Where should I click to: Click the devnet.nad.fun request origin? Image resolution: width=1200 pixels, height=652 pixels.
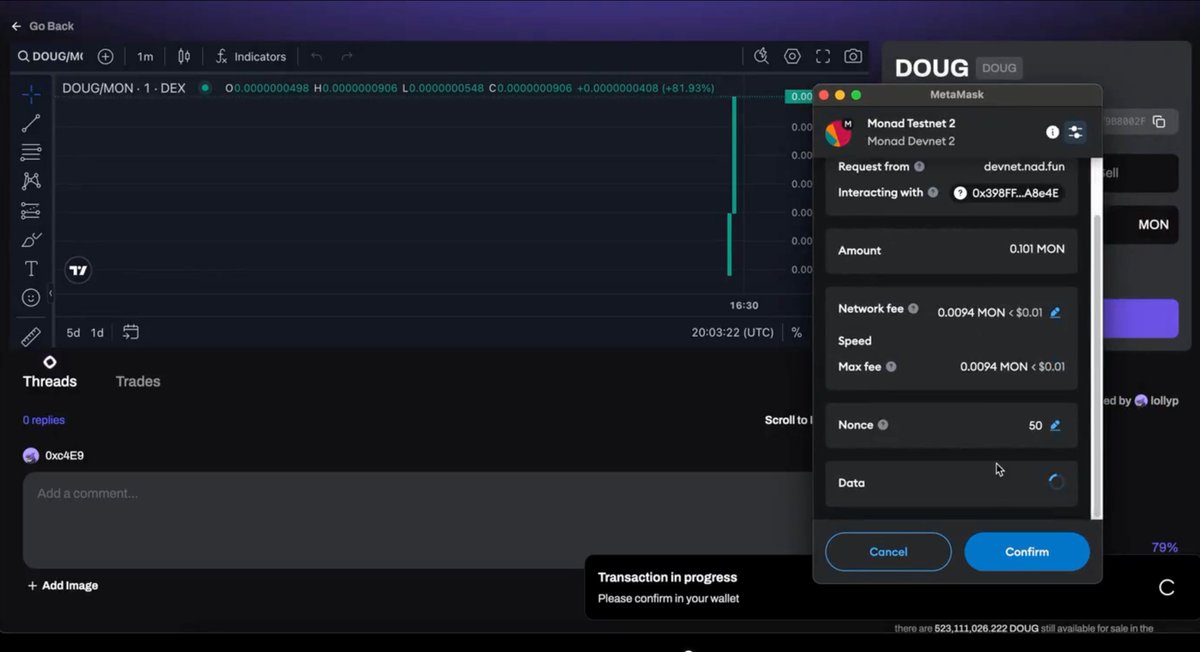click(1024, 167)
